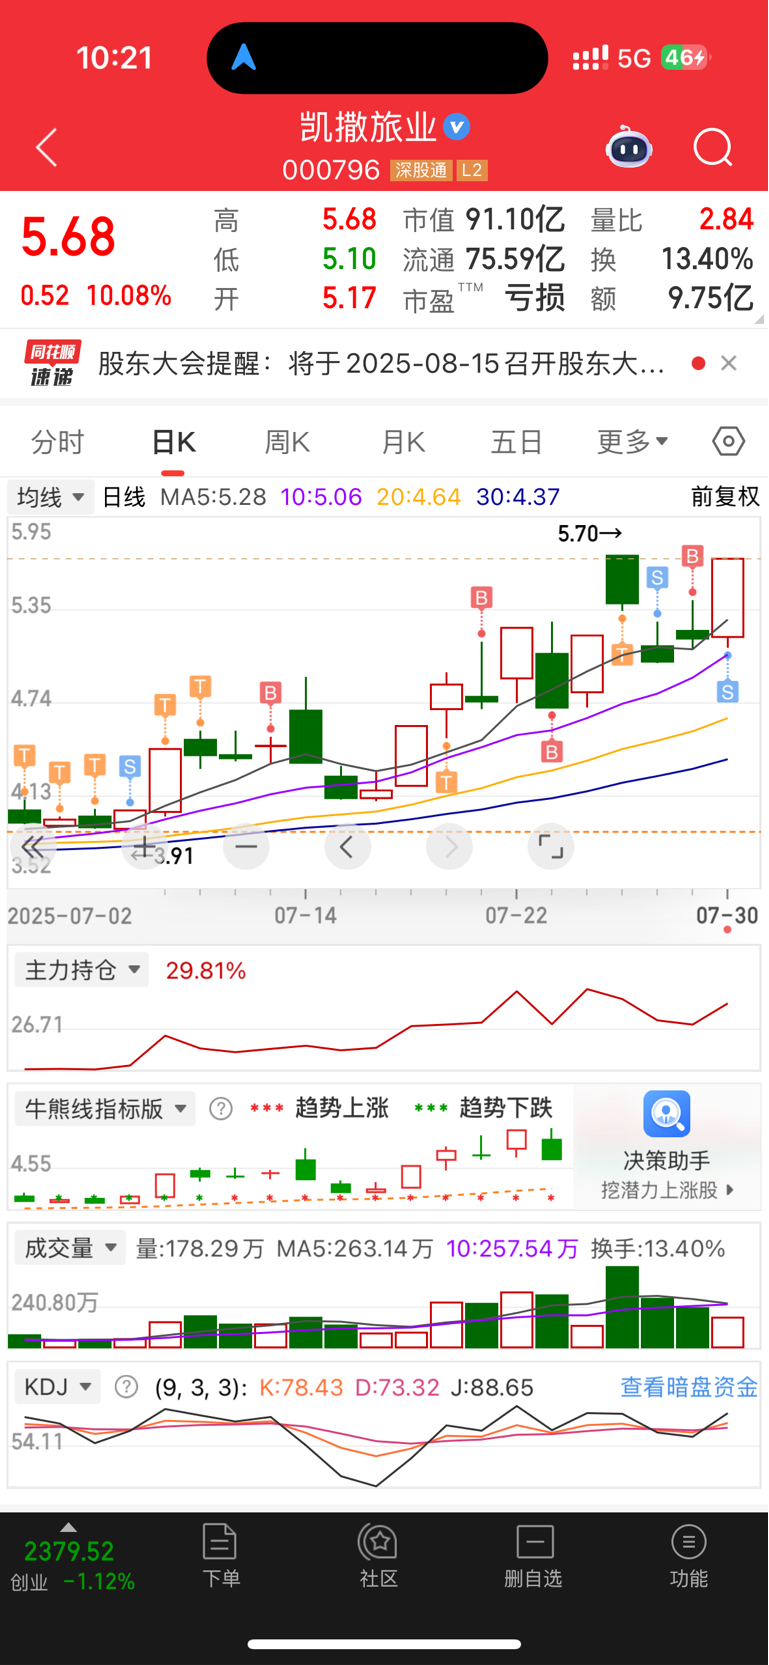
Task: Open chart settings hexagon icon
Action: click(x=728, y=441)
